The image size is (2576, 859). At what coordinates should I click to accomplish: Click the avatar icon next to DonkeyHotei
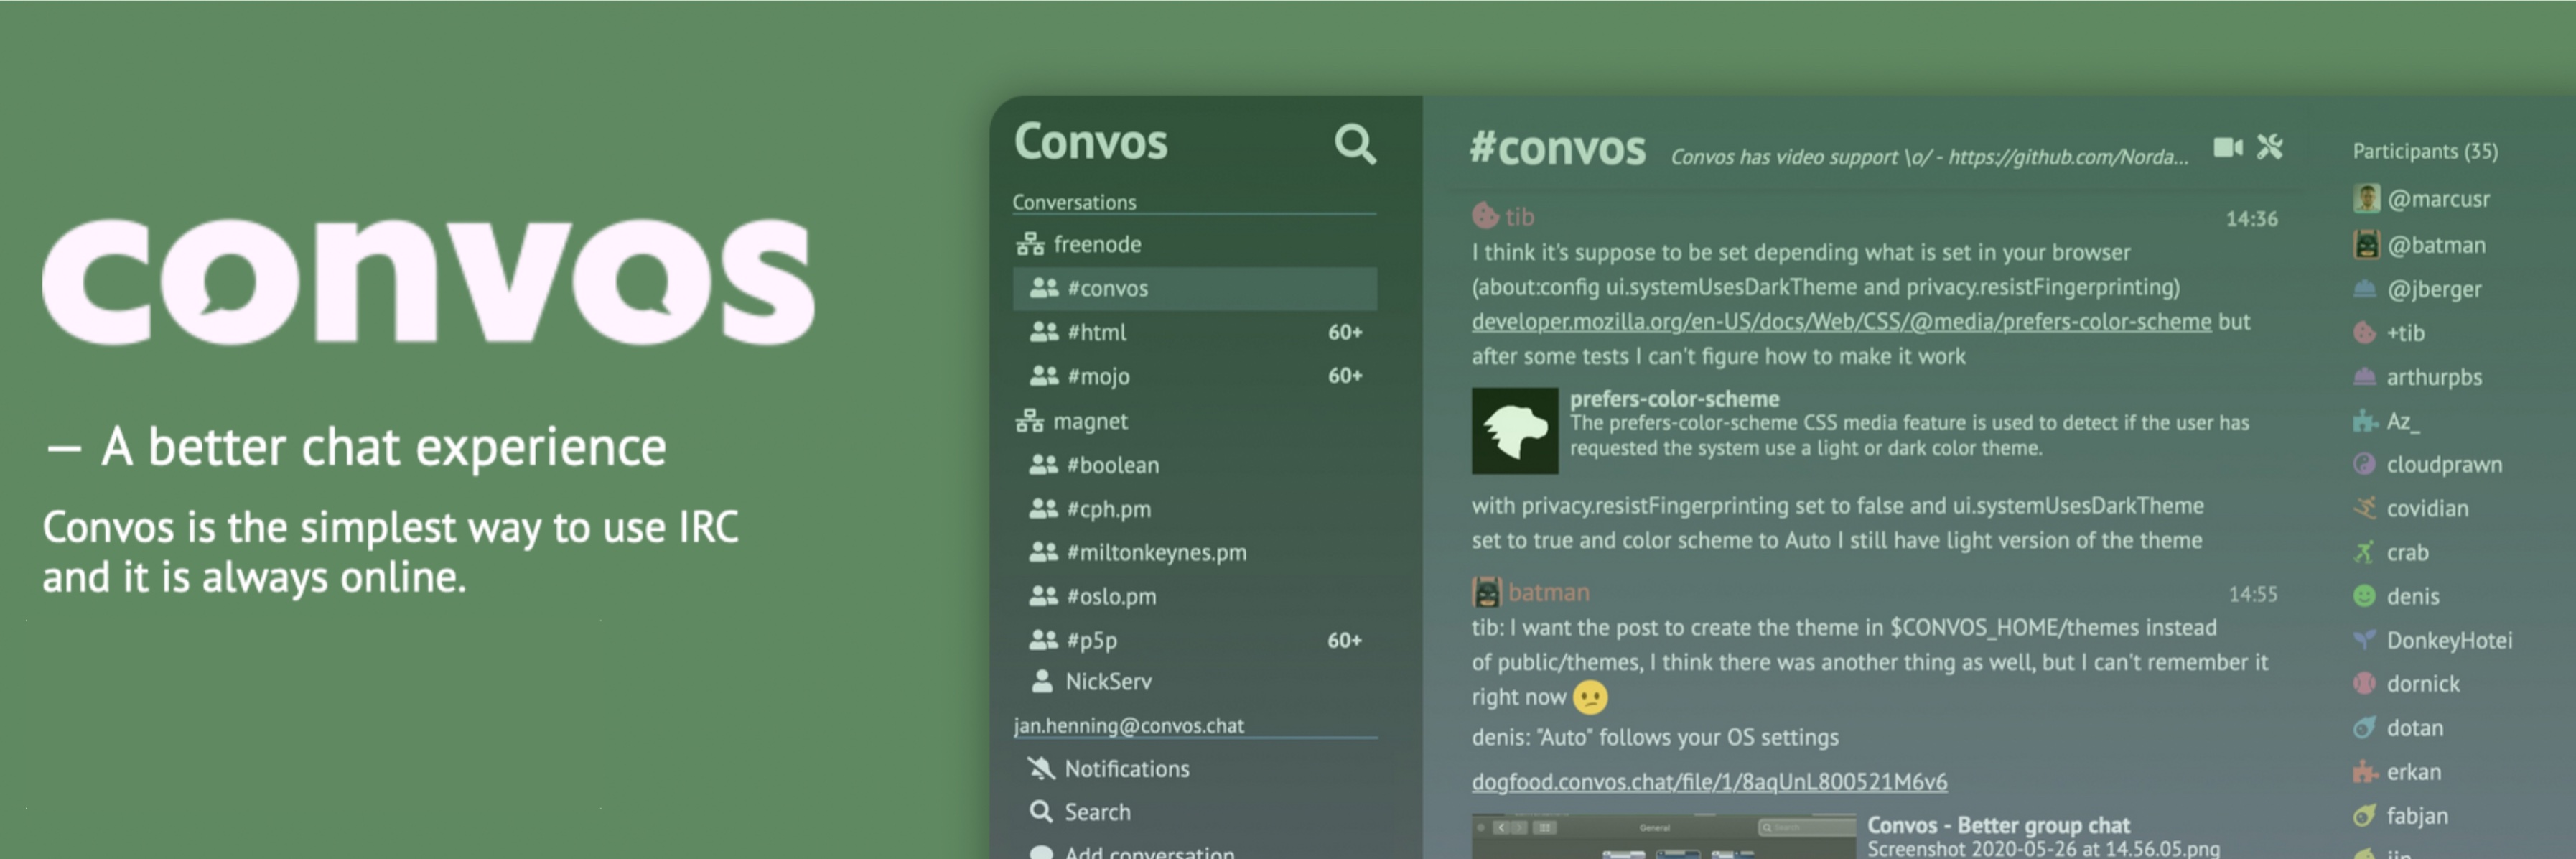pos(2364,640)
